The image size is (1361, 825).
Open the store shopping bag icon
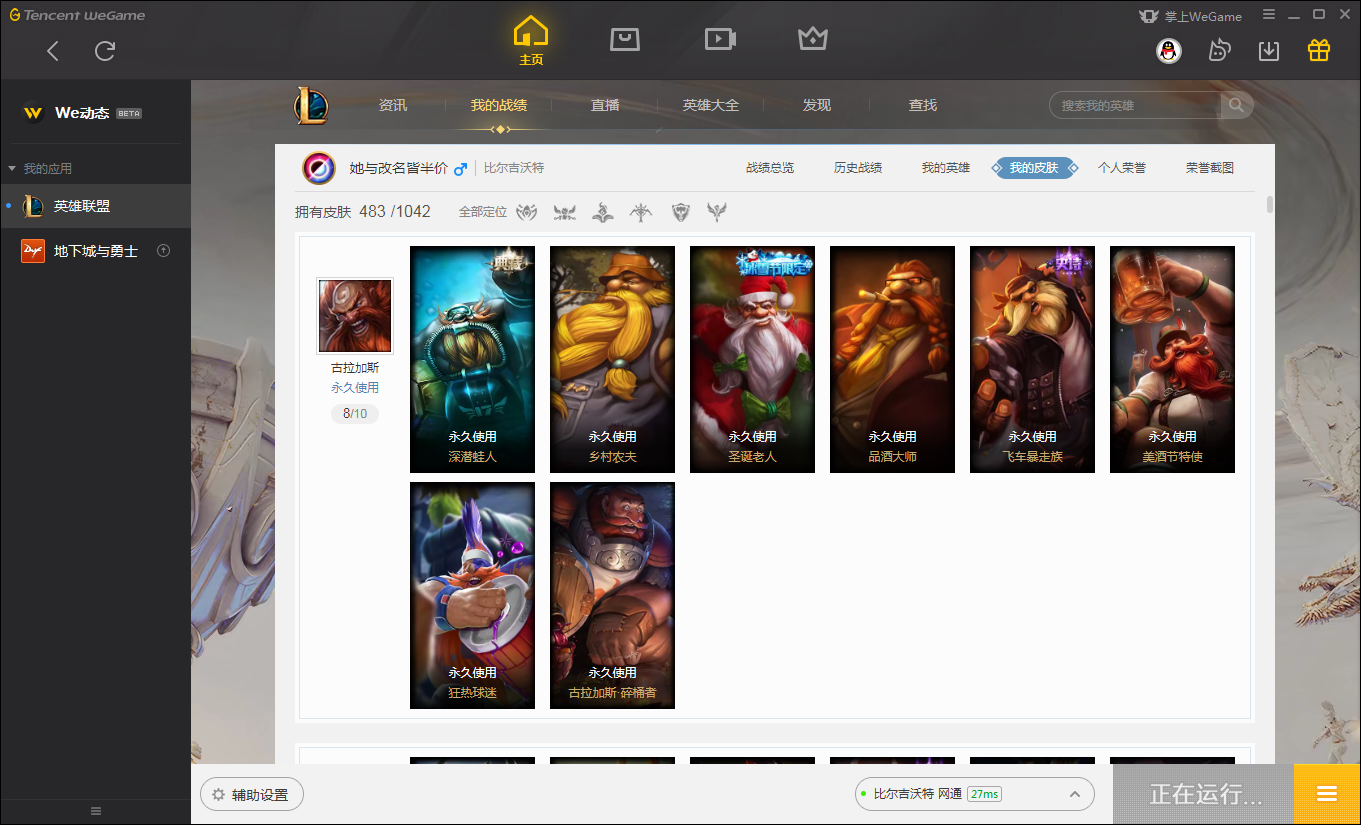tap(625, 39)
